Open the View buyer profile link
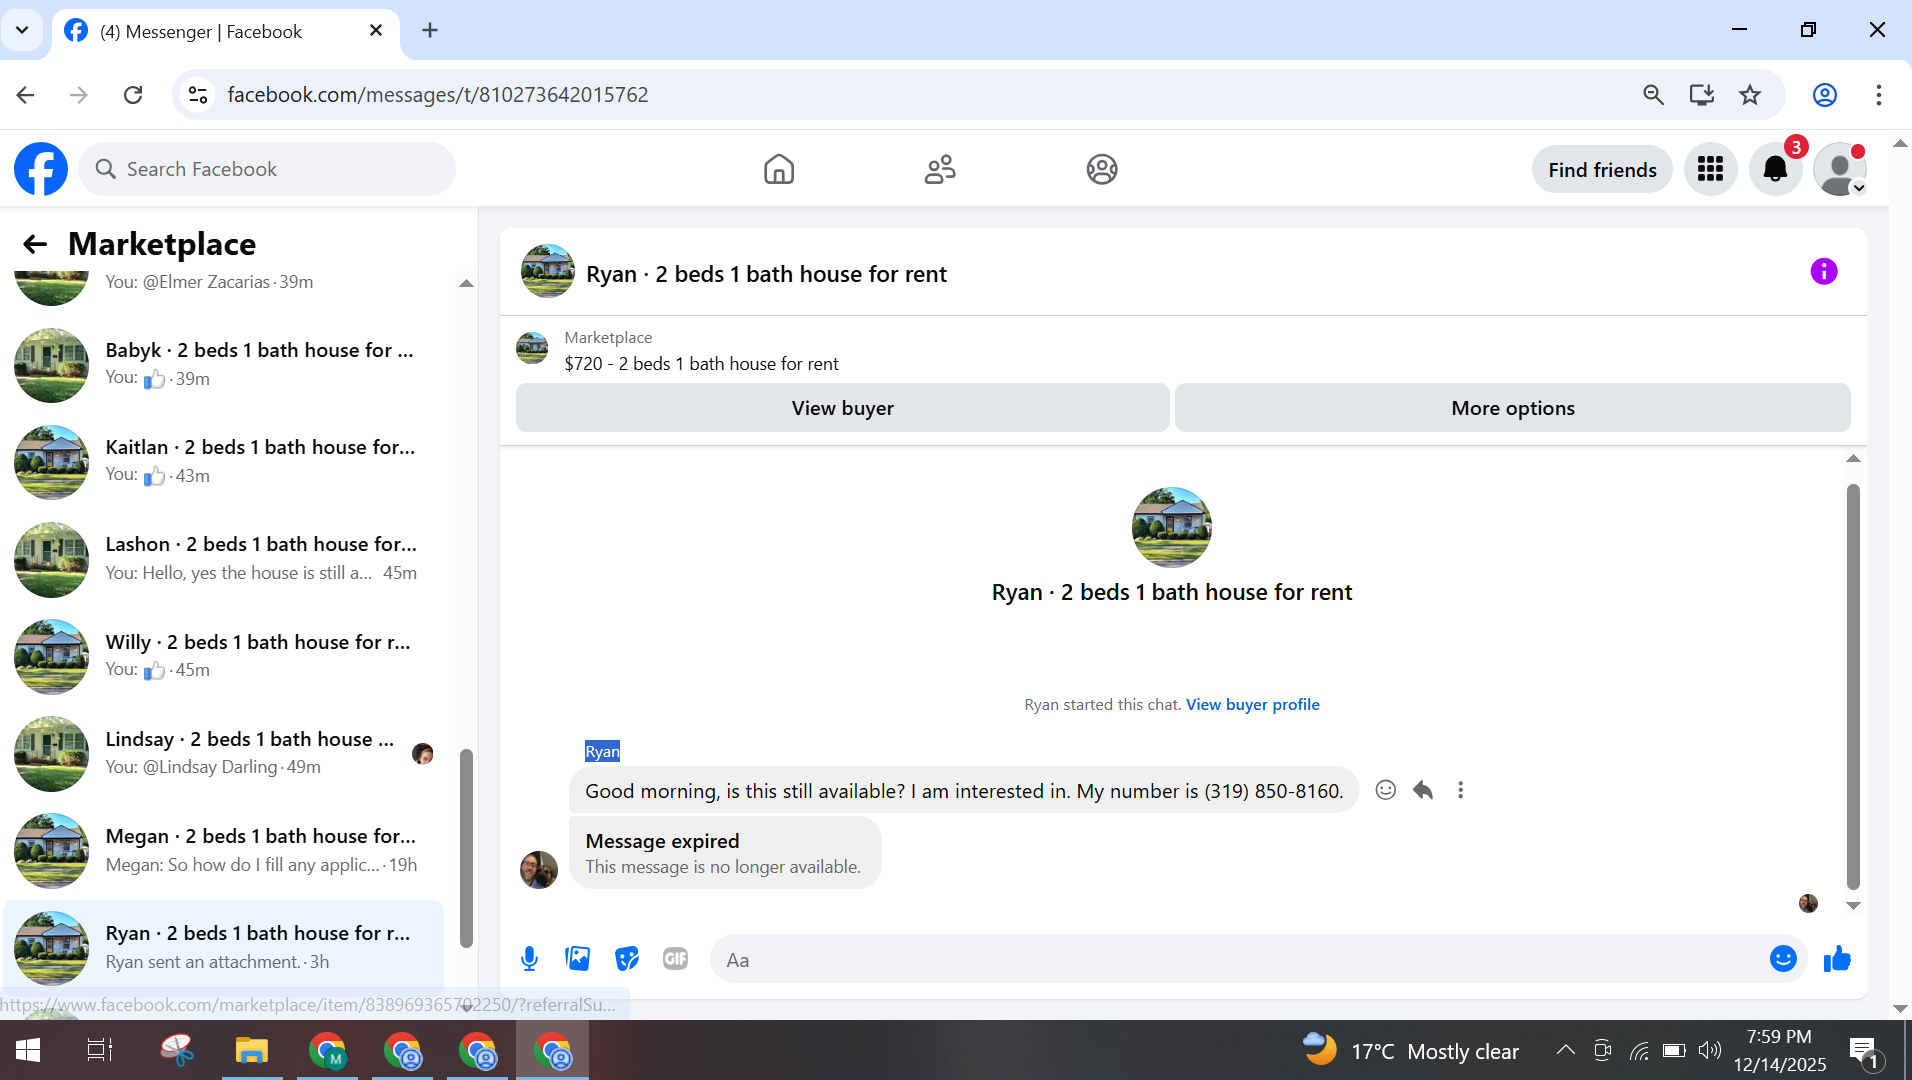 click(1252, 704)
